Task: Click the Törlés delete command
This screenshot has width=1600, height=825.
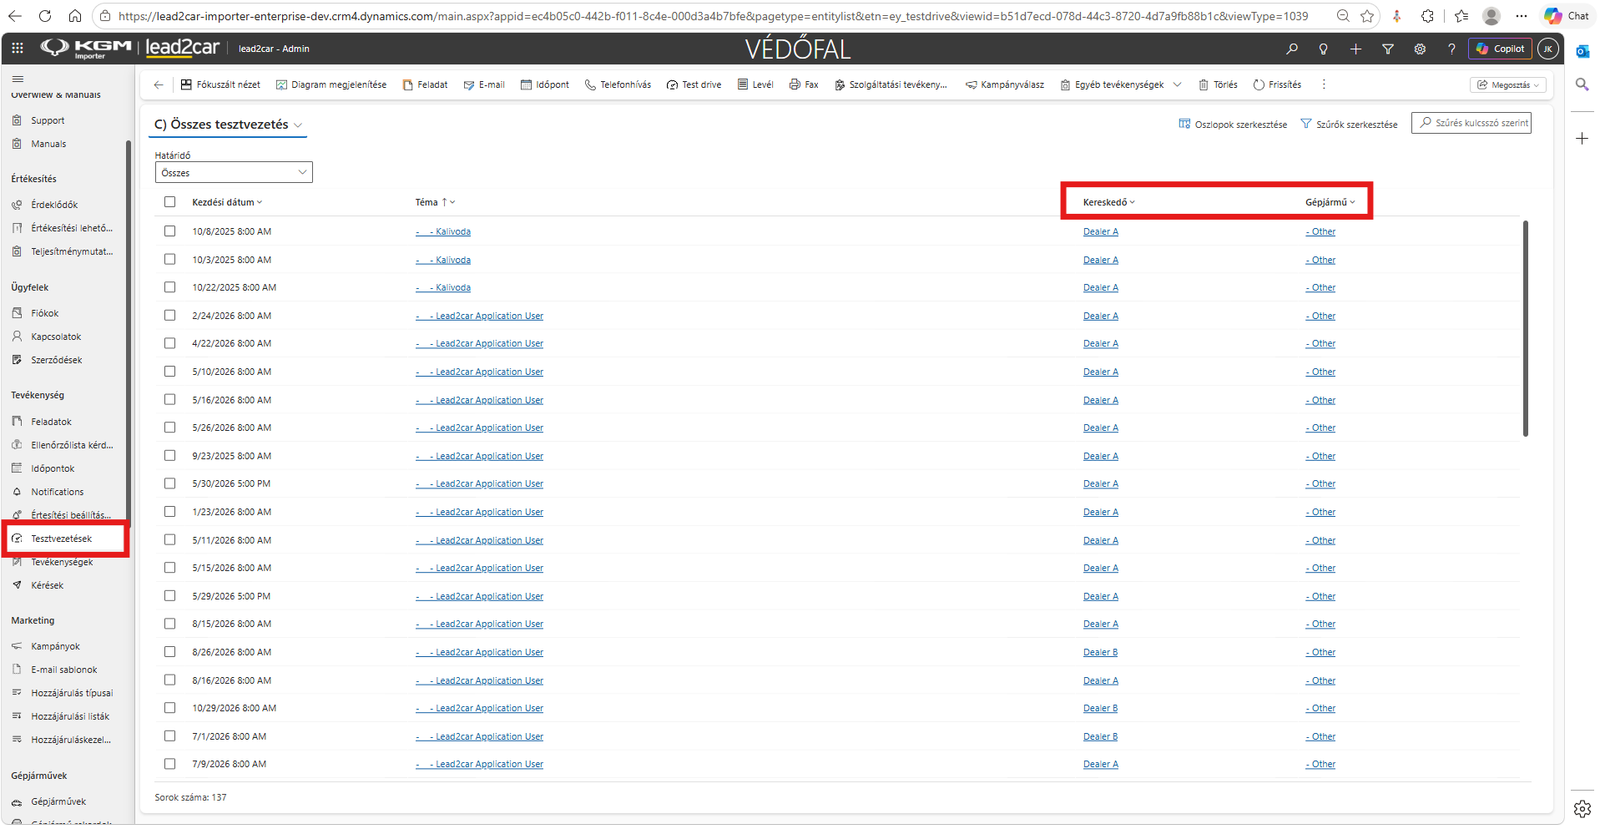Action: point(1218,85)
